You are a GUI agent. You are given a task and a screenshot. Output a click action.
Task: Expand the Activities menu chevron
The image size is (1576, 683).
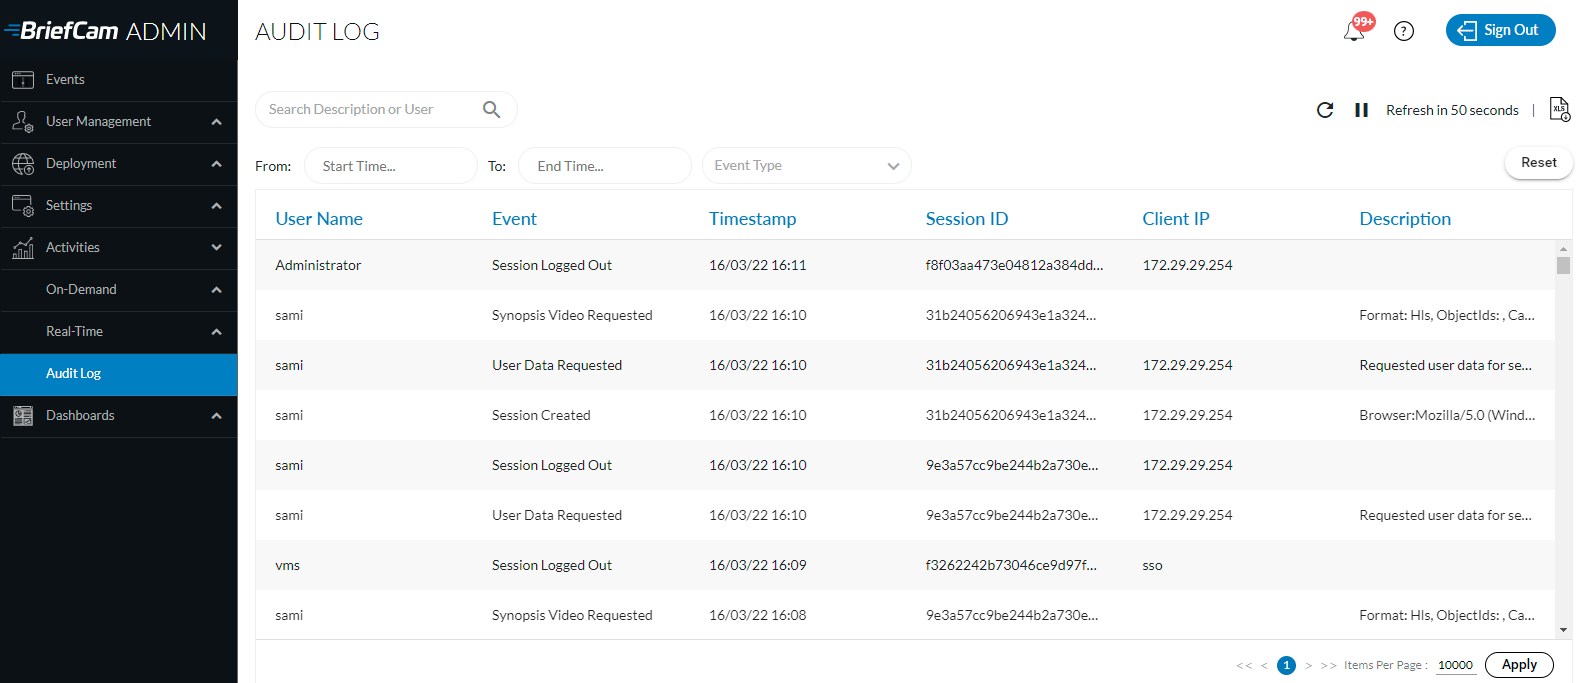[216, 247]
